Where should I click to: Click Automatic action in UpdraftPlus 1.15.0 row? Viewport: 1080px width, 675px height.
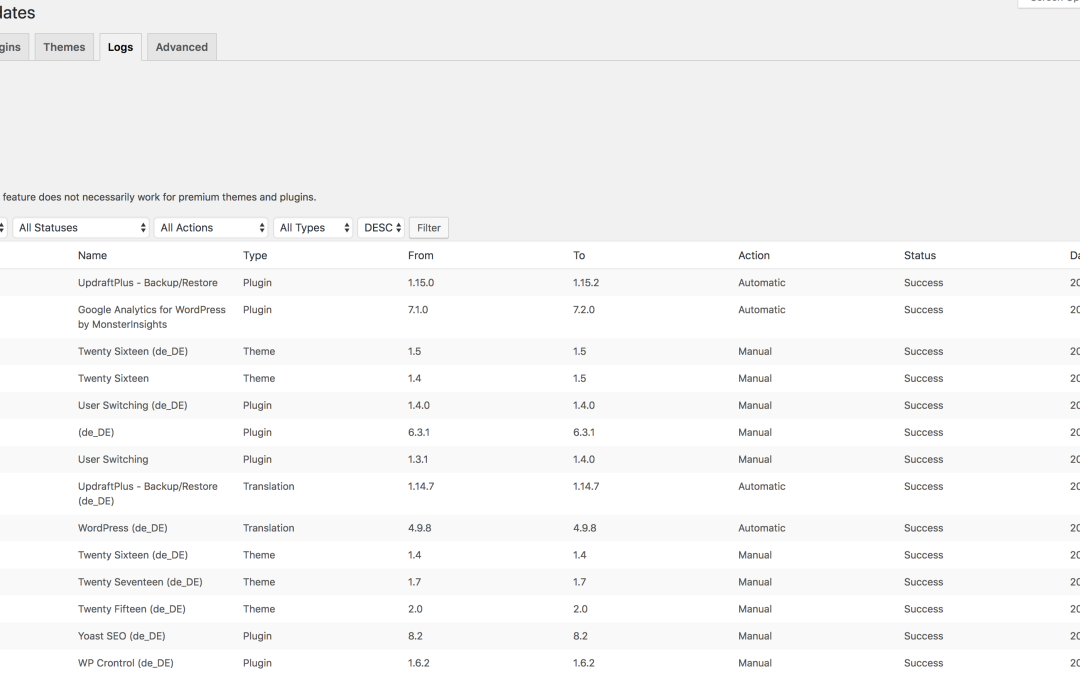pos(762,283)
